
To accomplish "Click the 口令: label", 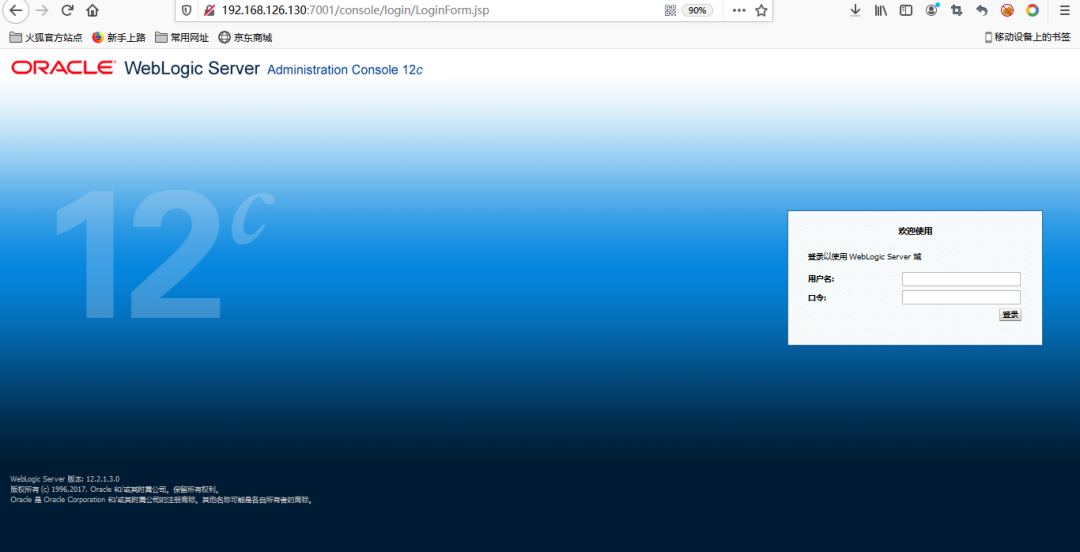I will 817,298.
